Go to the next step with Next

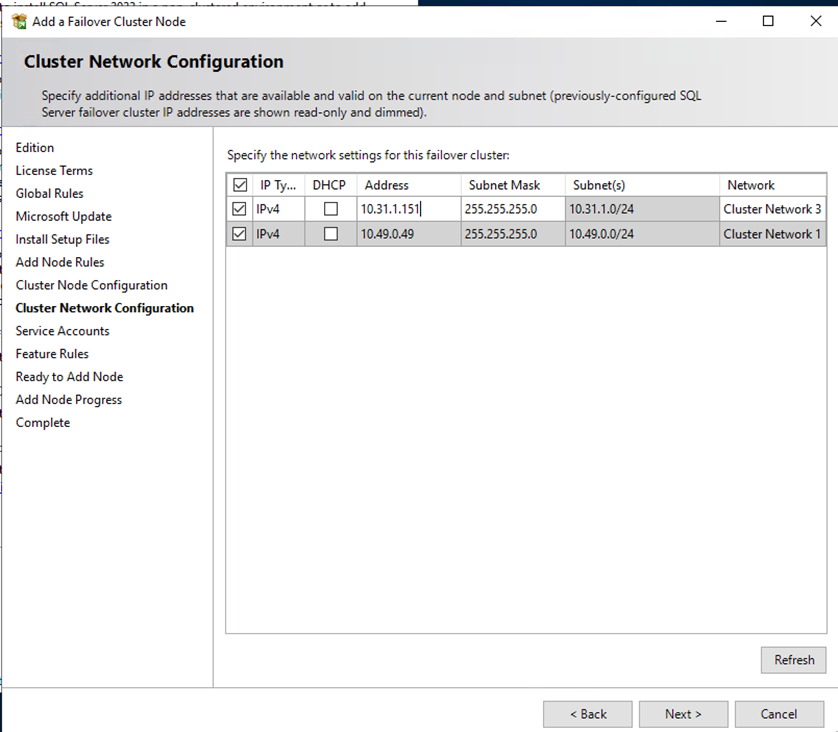click(683, 714)
